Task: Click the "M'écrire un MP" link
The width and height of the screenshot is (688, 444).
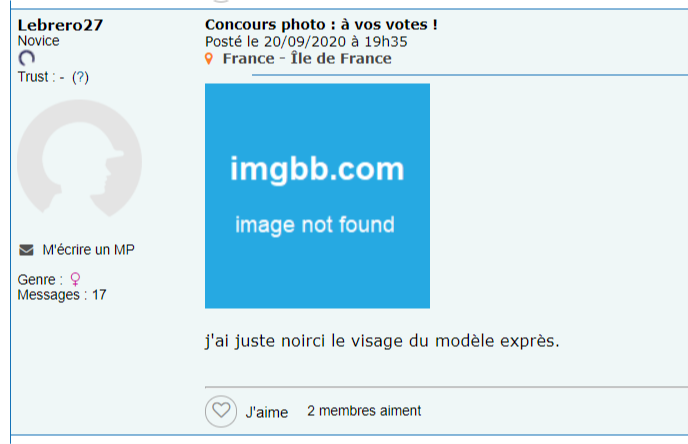Action: 88,250
